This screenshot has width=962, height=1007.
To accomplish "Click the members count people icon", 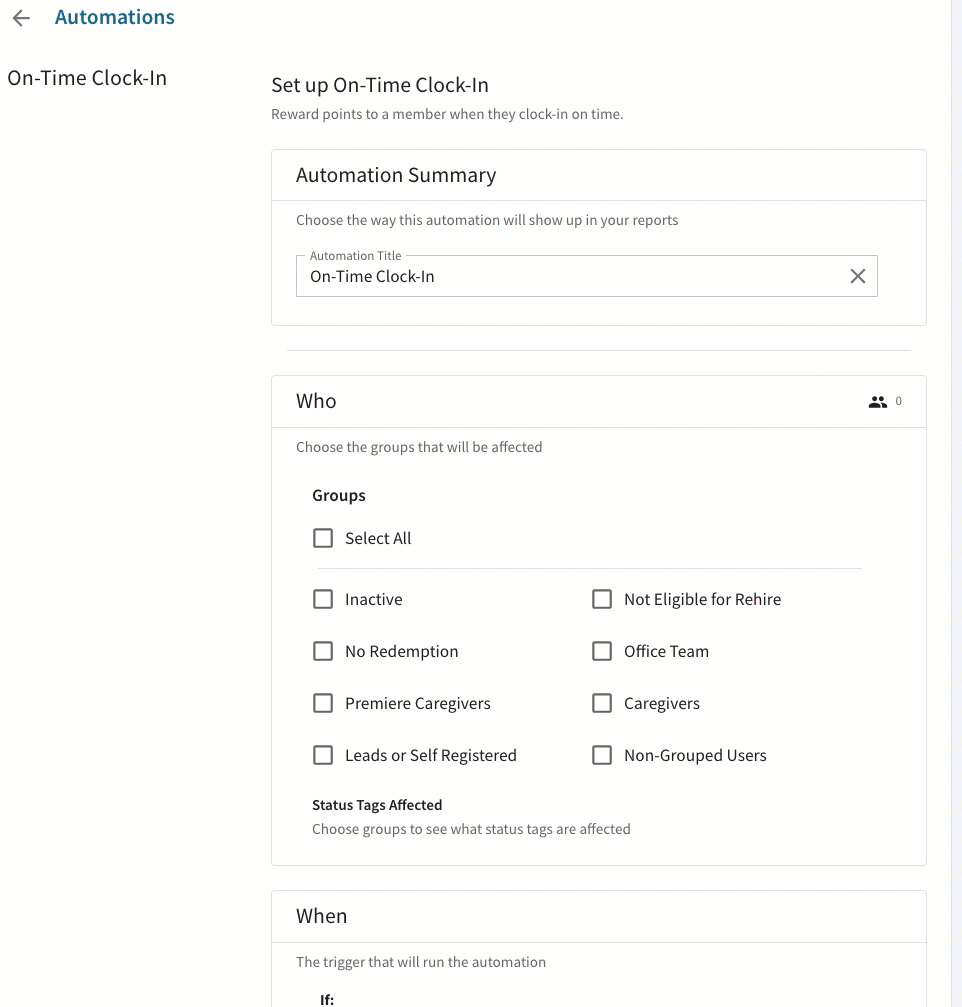I will [877, 402].
